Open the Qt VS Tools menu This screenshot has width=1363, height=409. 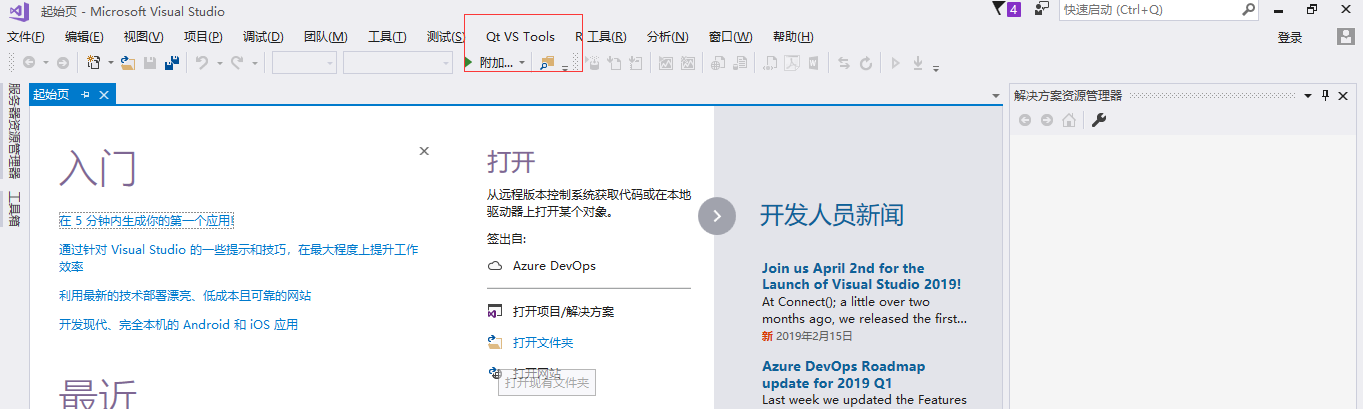(x=520, y=37)
